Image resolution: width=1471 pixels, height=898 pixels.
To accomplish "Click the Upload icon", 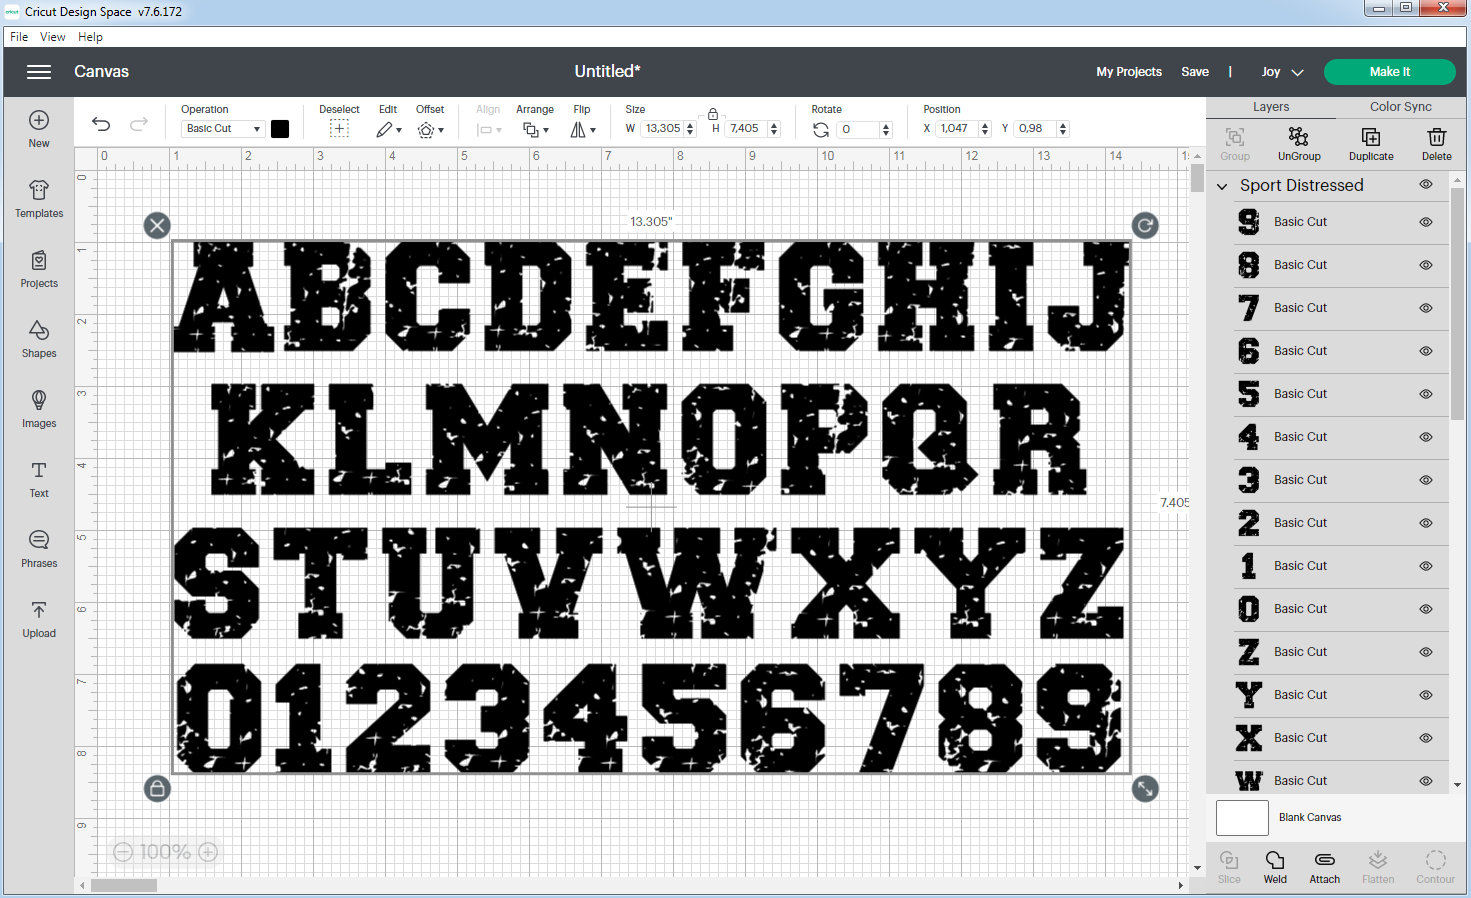I will point(39,610).
